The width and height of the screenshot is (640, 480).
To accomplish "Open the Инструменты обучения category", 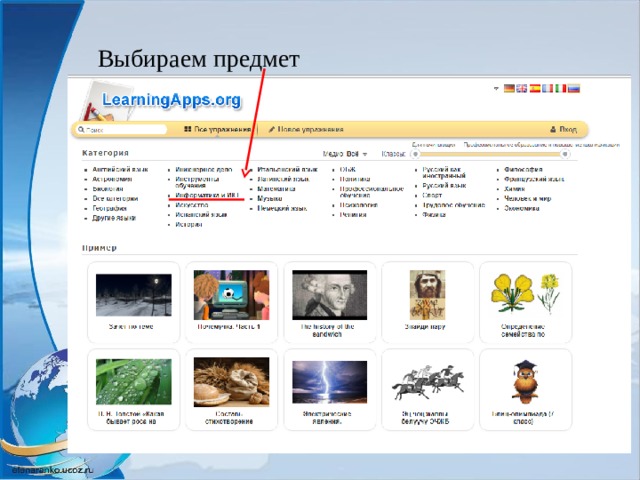I will point(197,182).
